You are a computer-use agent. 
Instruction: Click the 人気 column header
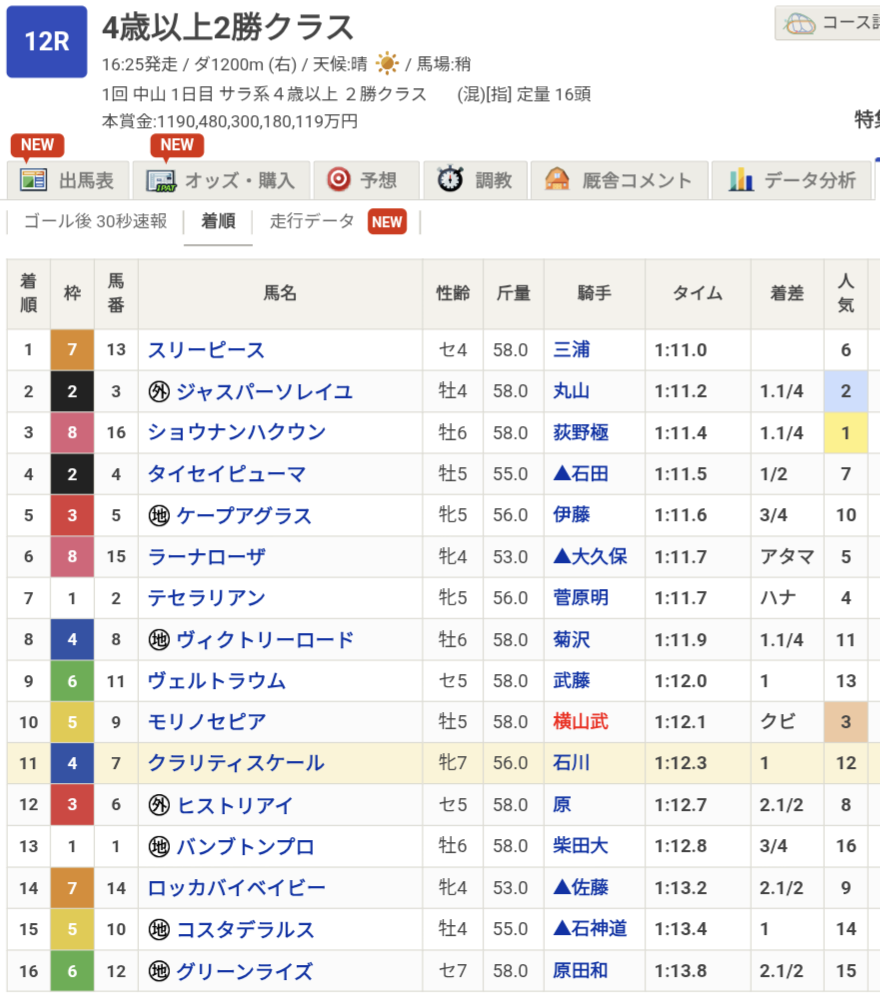(x=845, y=294)
